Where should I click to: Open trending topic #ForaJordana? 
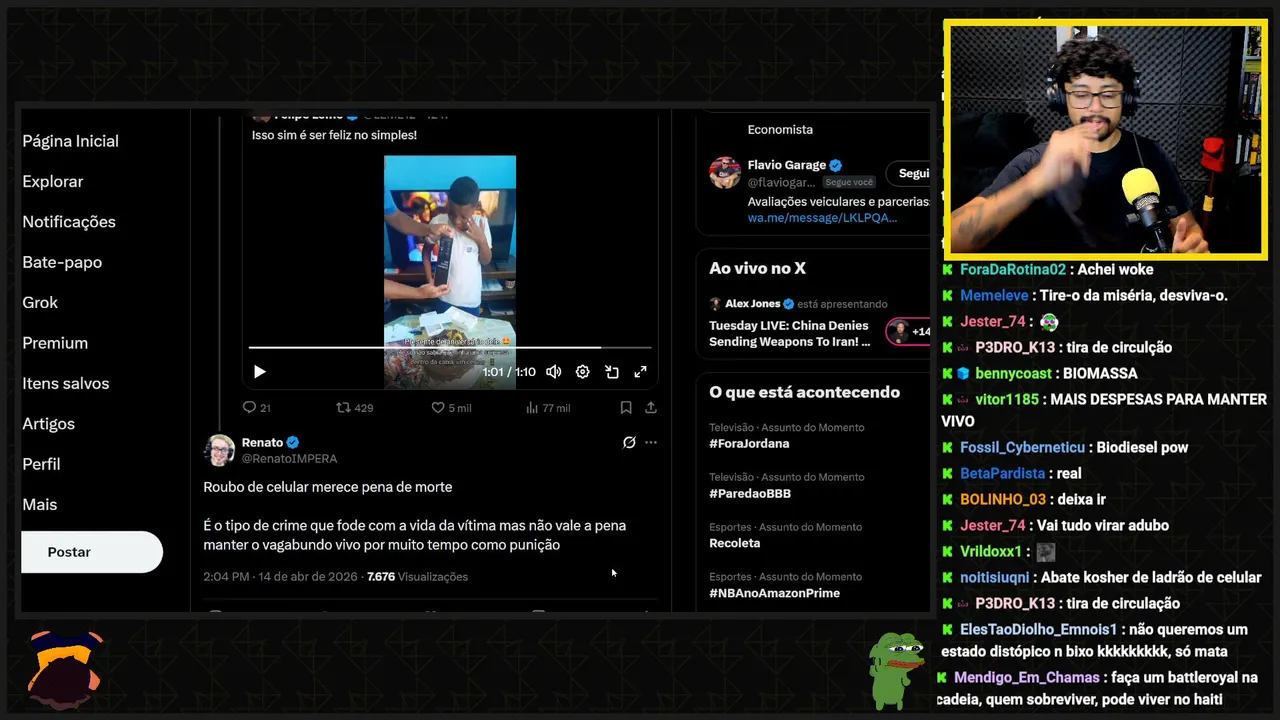[749, 444]
